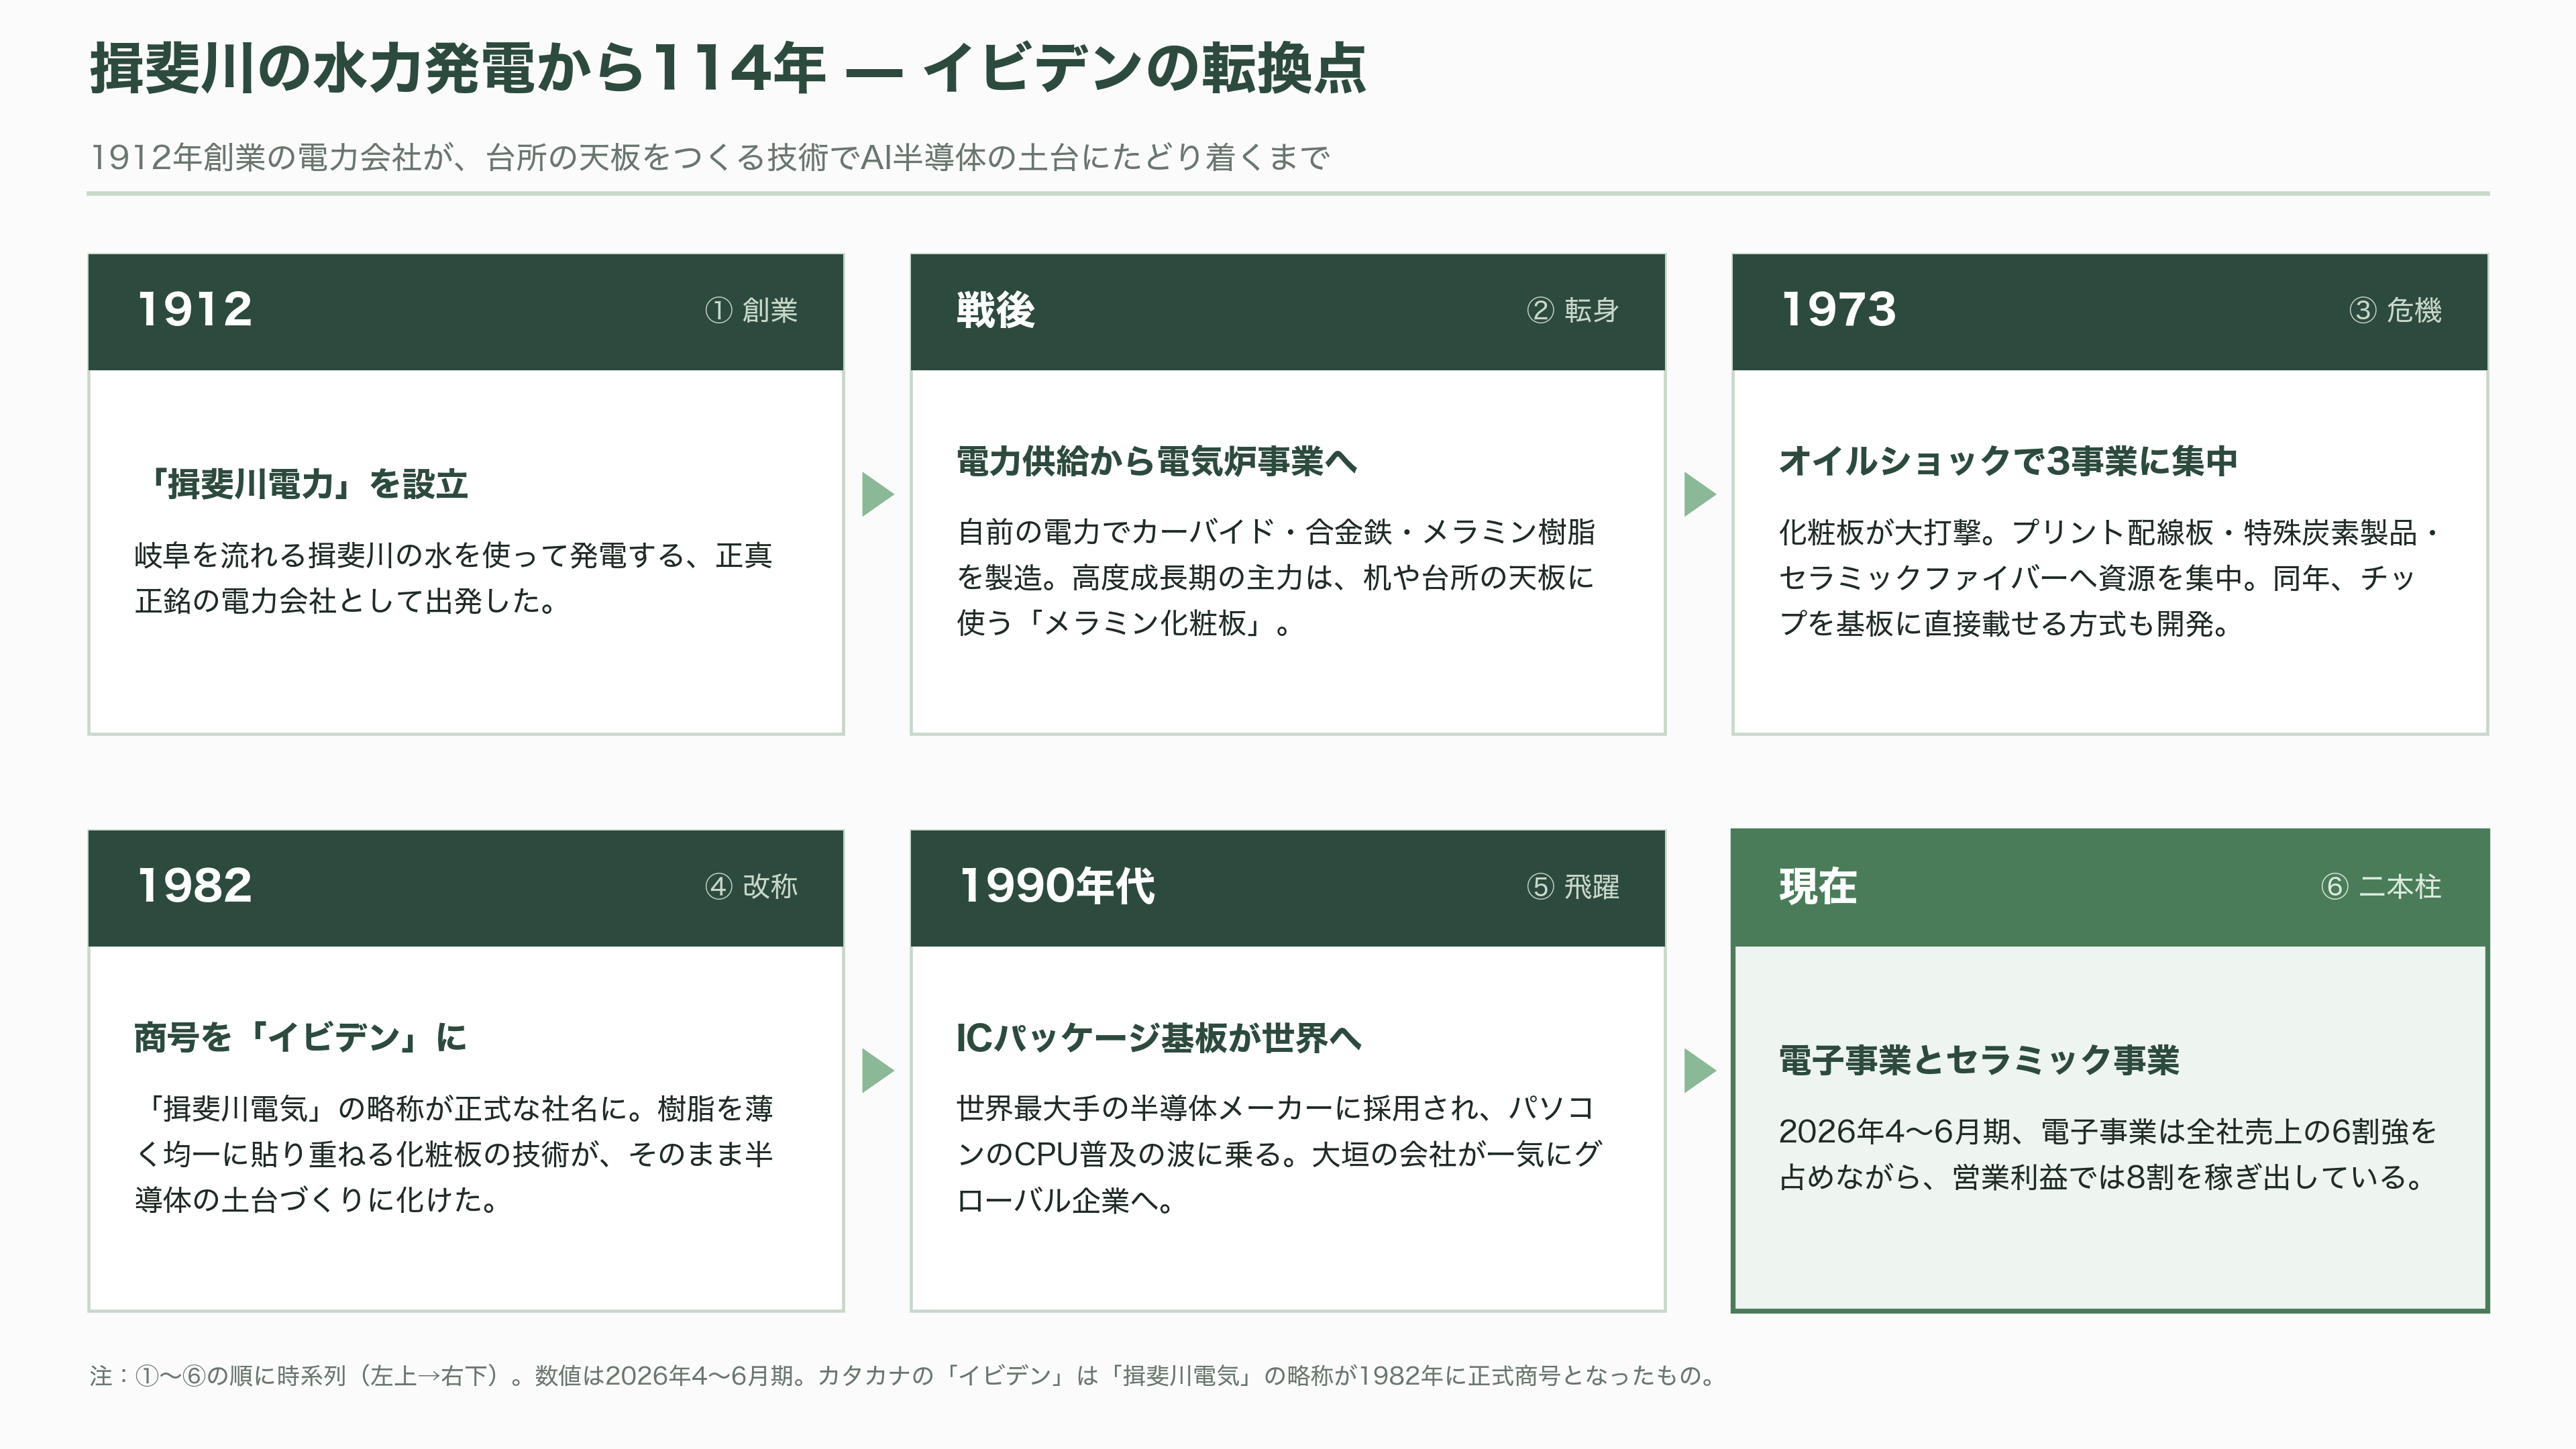Image resolution: width=2576 pixels, height=1449 pixels.
Task: Click the ② 転身 label
Action: [x=1573, y=311]
